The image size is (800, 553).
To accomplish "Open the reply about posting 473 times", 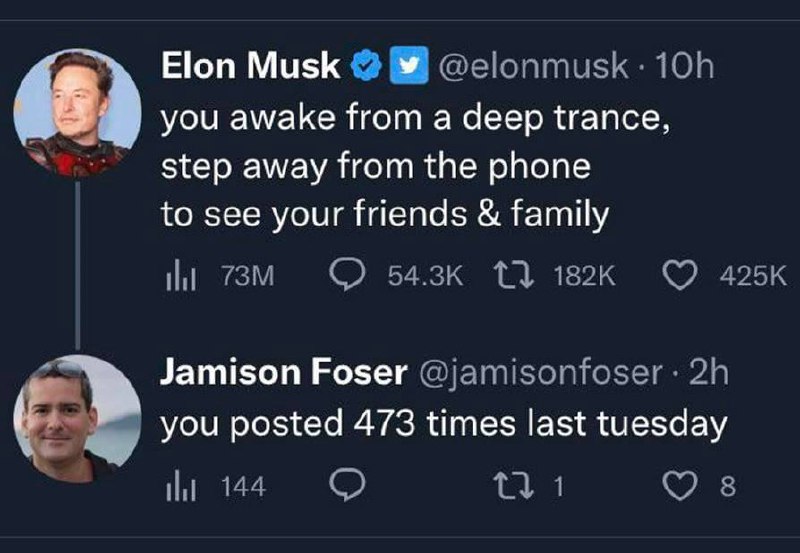I will pyautogui.click(x=443, y=424).
